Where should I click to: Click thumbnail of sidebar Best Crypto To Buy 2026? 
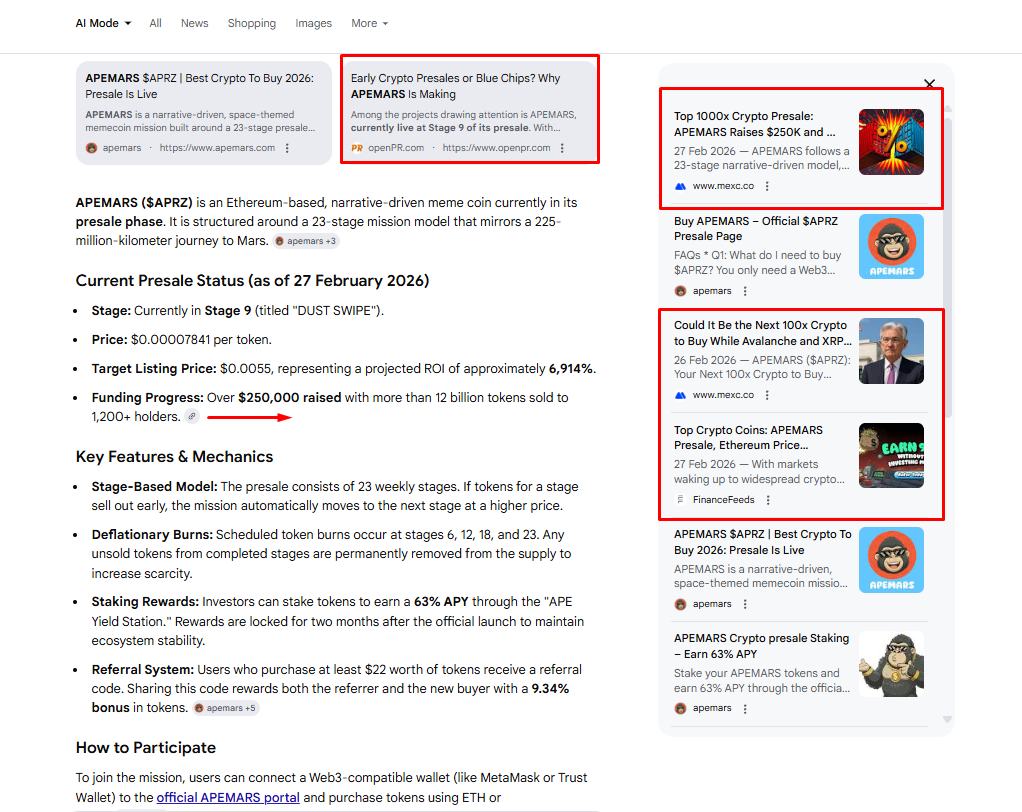point(891,560)
